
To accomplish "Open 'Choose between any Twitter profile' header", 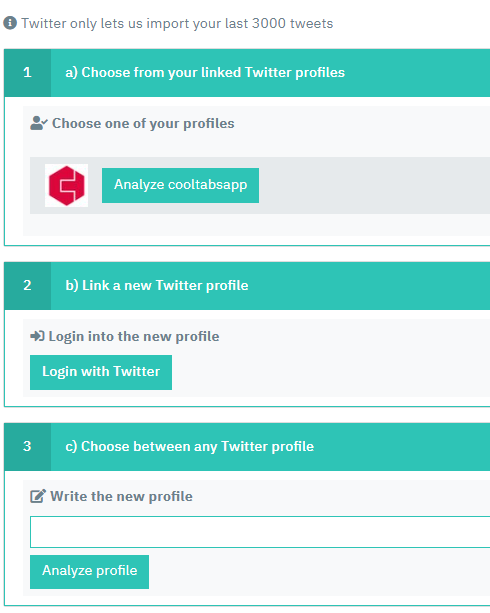I will (x=190, y=446).
